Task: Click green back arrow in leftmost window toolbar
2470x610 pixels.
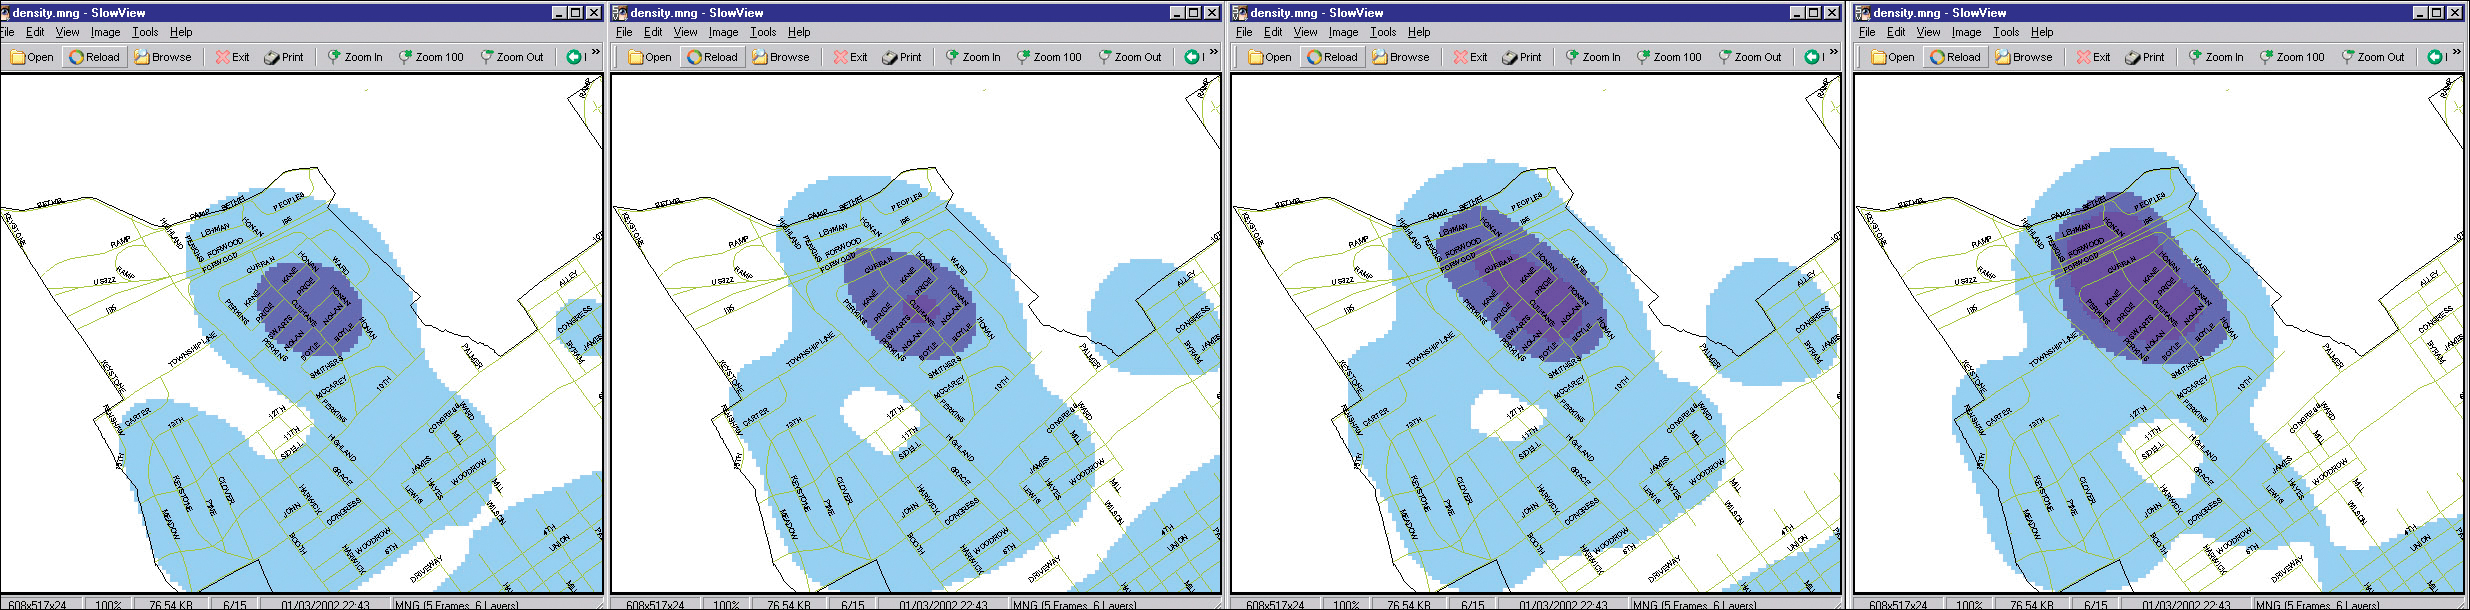Action: point(574,57)
